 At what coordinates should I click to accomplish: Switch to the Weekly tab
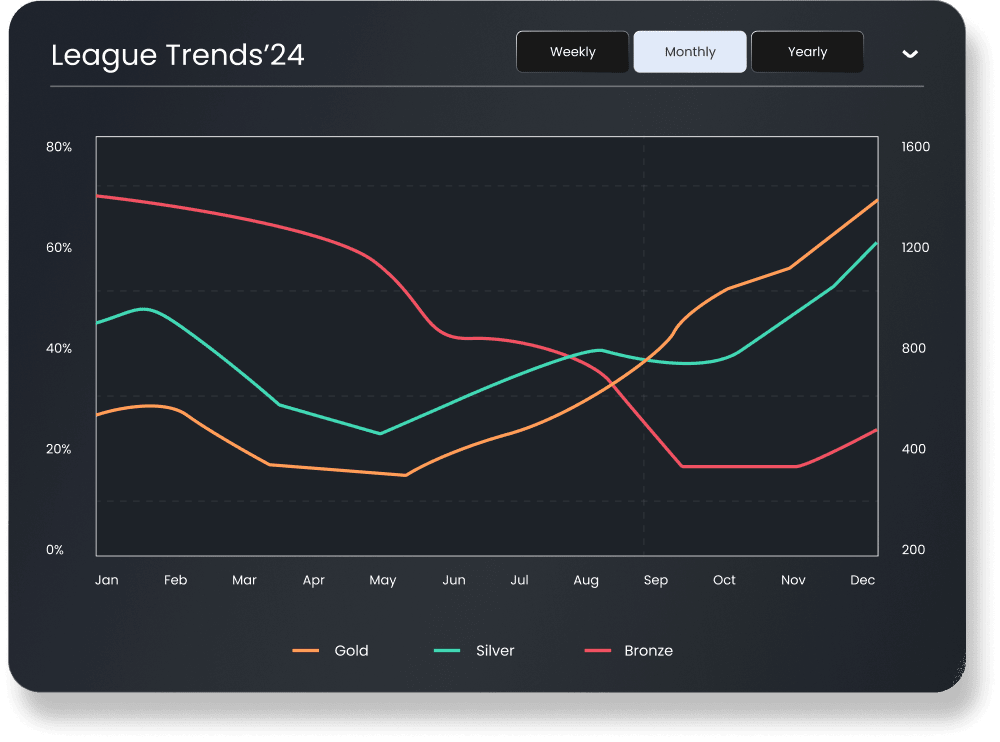(x=572, y=51)
